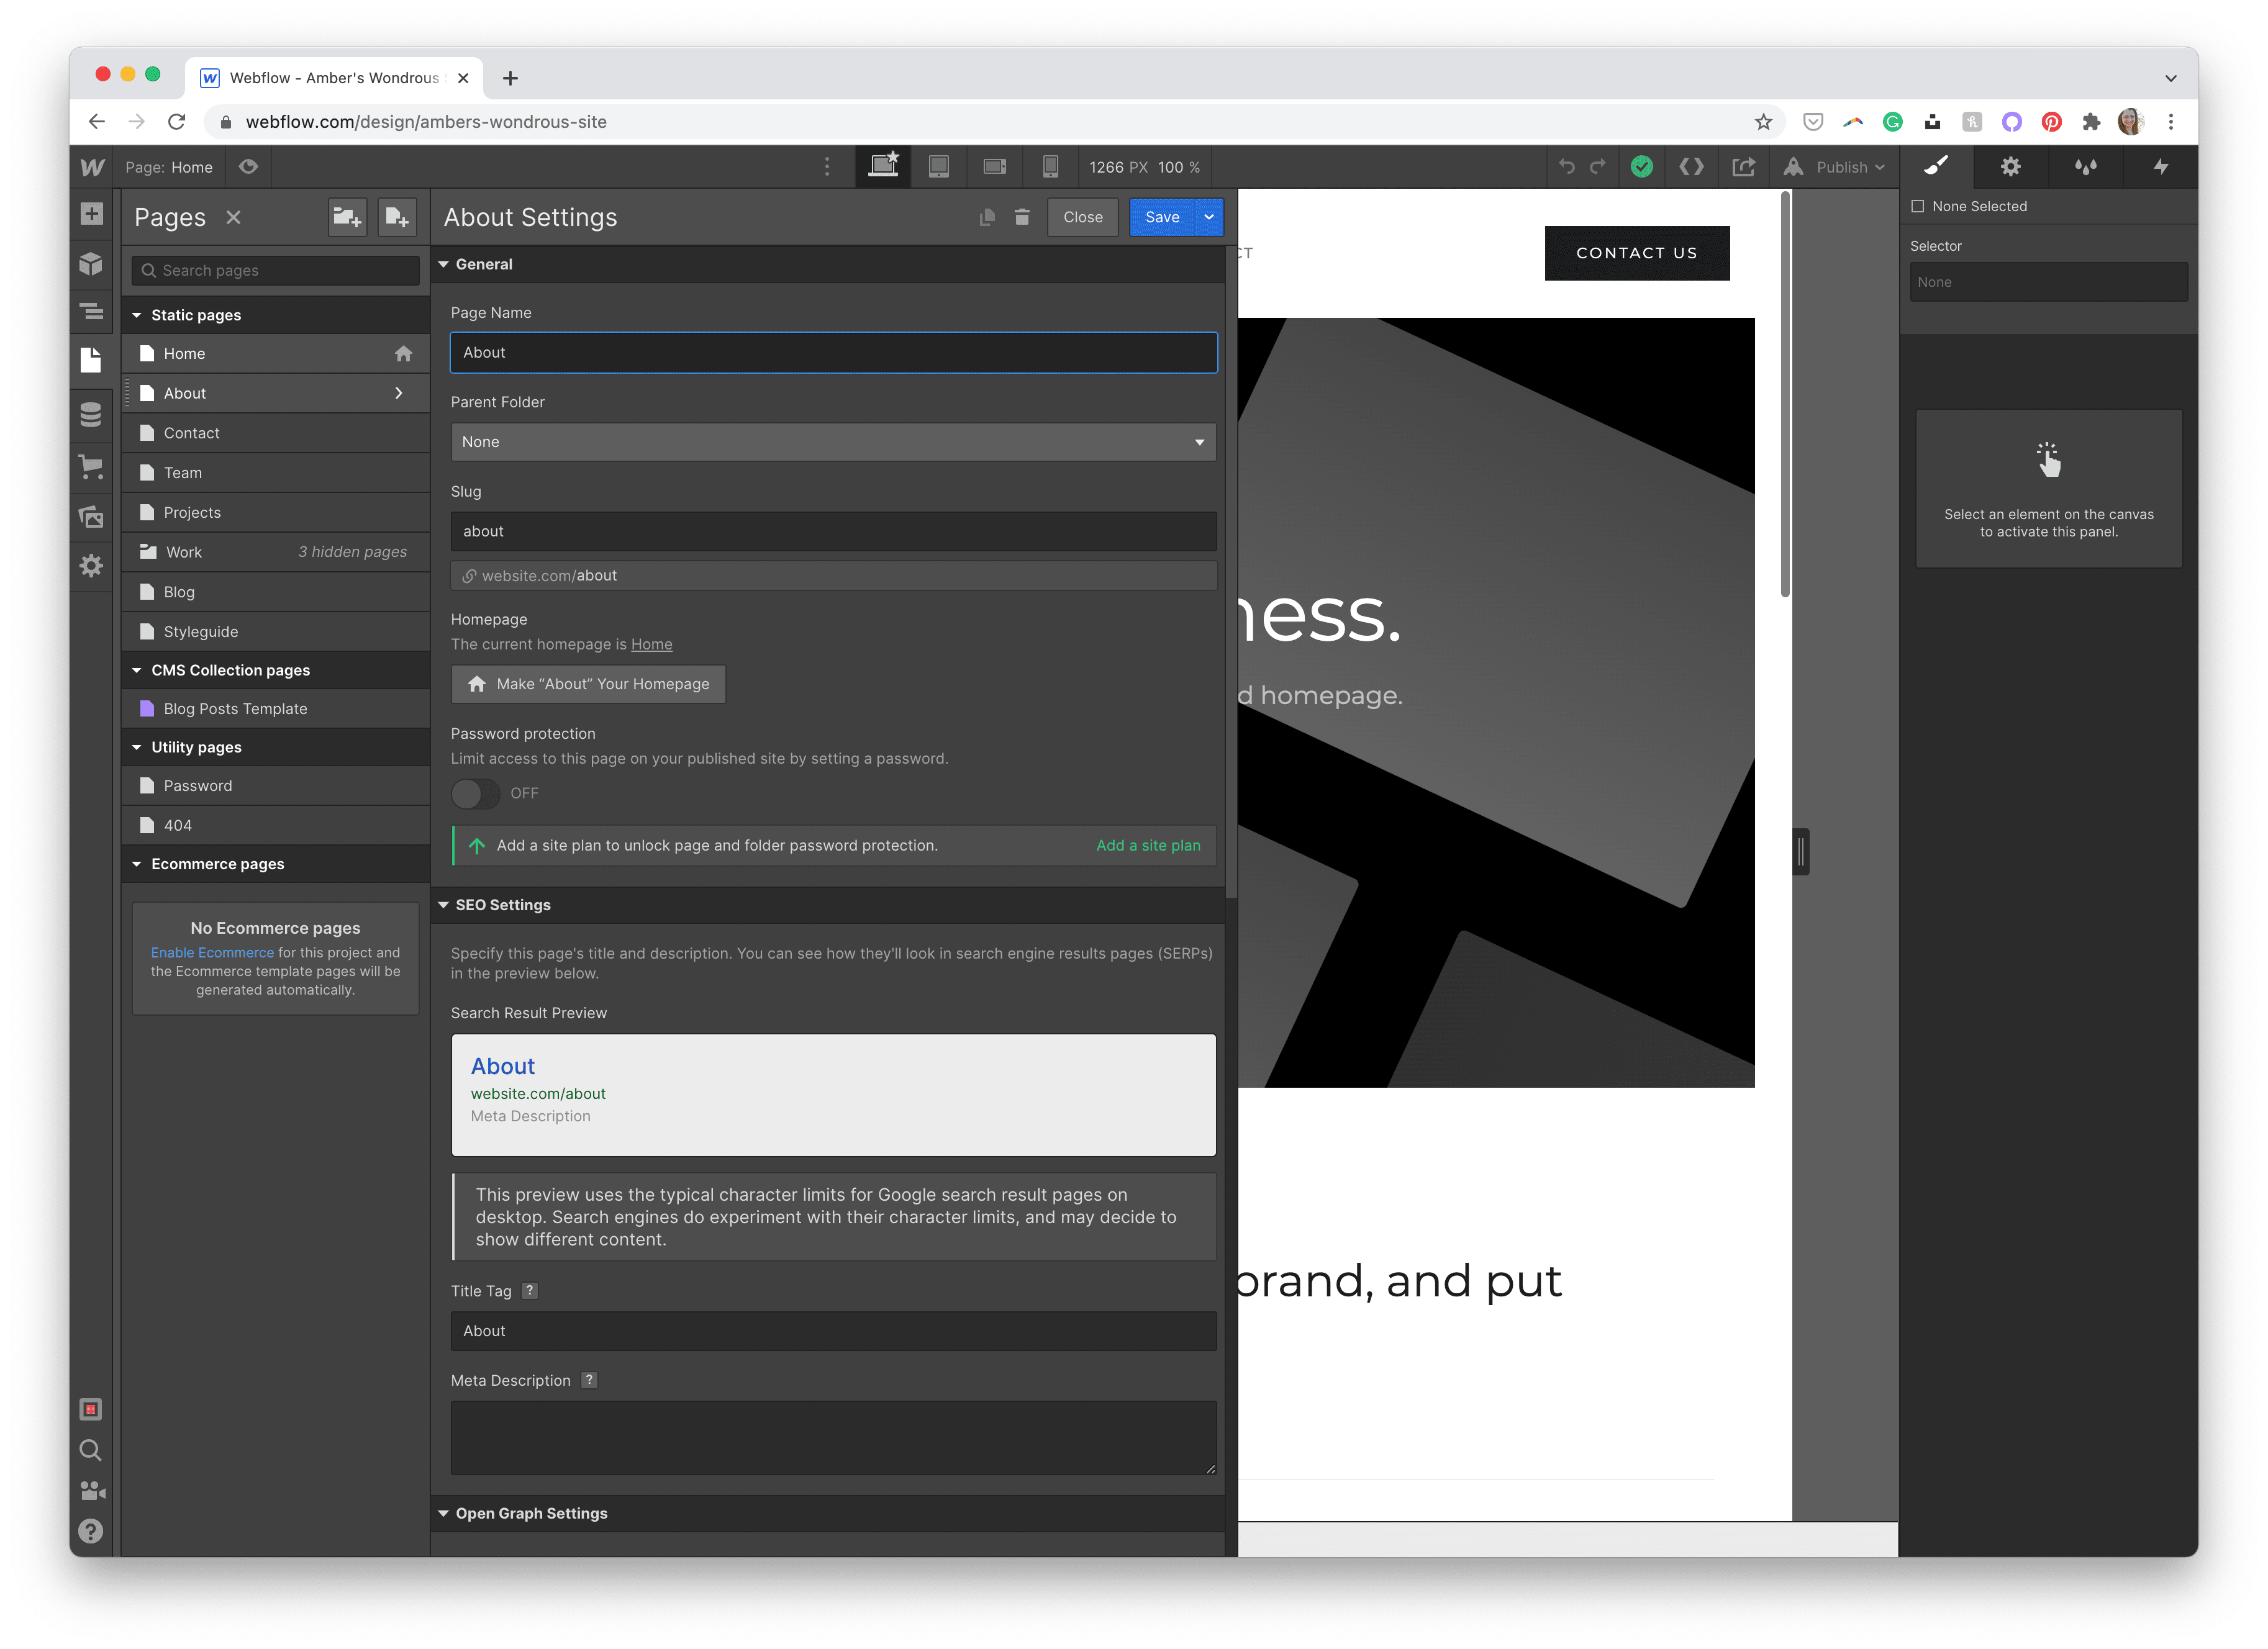Click the undo arrow in the toolbar
This screenshot has width=2268, height=1649.
click(1568, 166)
